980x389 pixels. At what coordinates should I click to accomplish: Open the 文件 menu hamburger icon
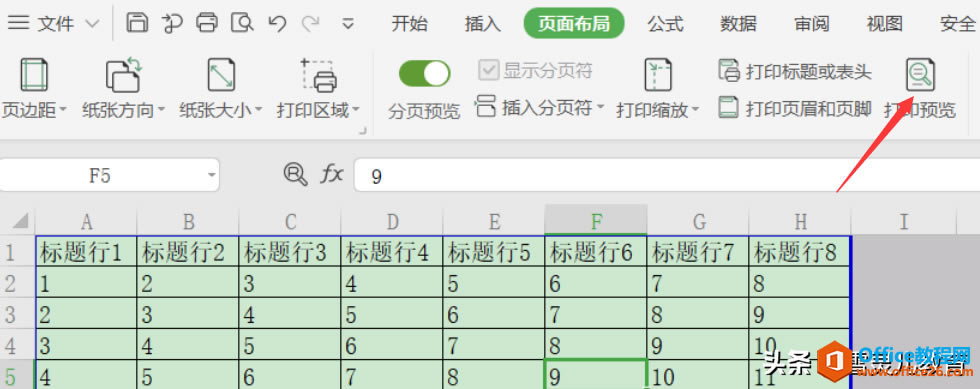click(19, 24)
